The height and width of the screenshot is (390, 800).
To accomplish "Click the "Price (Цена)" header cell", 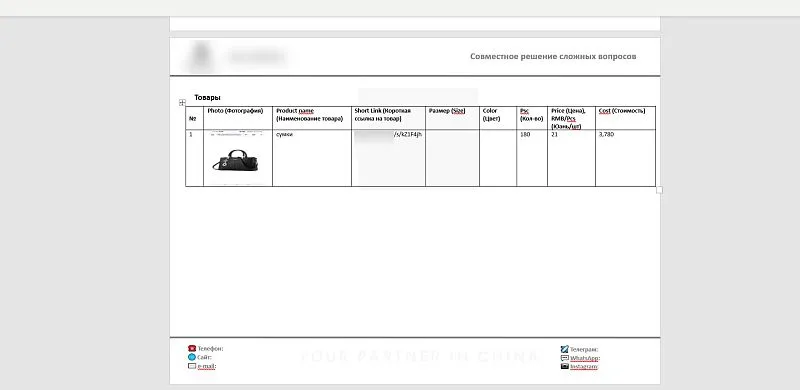I will (x=571, y=118).
